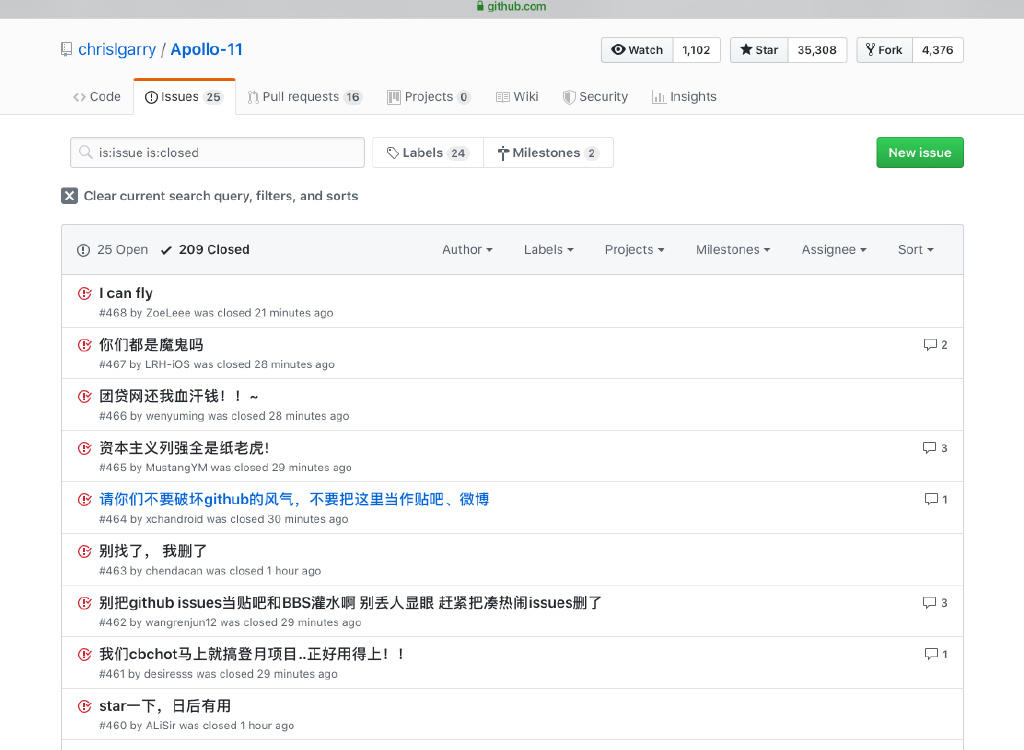Switch to the Code tab

coord(97,97)
